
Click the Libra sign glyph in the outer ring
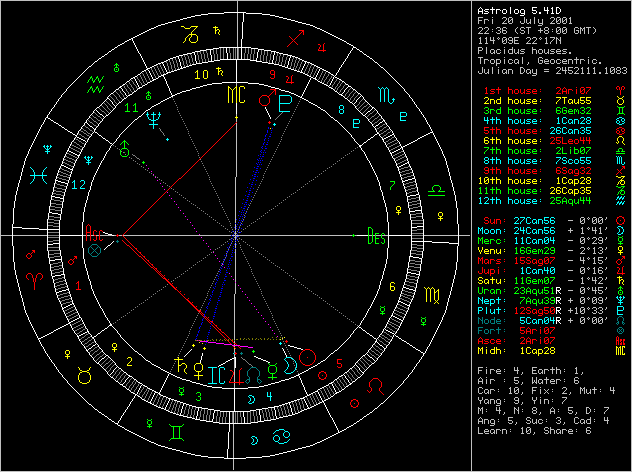[436, 191]
